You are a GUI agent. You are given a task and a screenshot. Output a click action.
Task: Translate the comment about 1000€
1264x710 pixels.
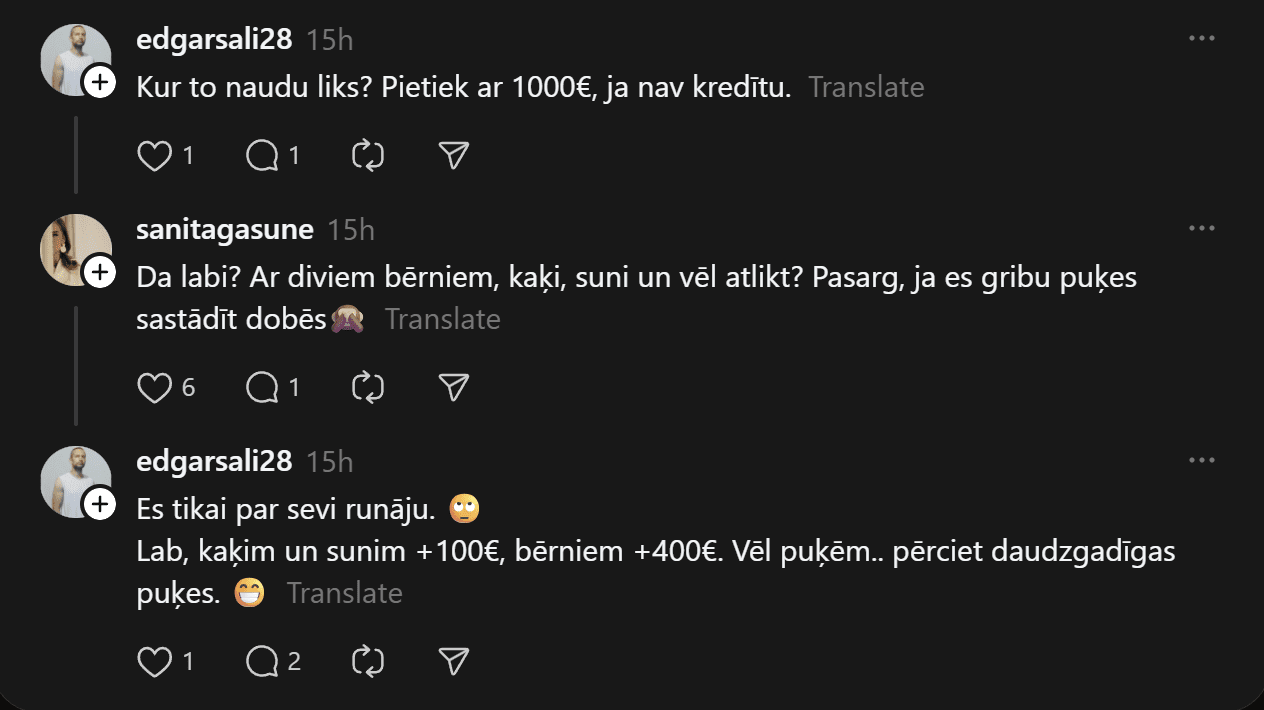(x=866, y=88)
